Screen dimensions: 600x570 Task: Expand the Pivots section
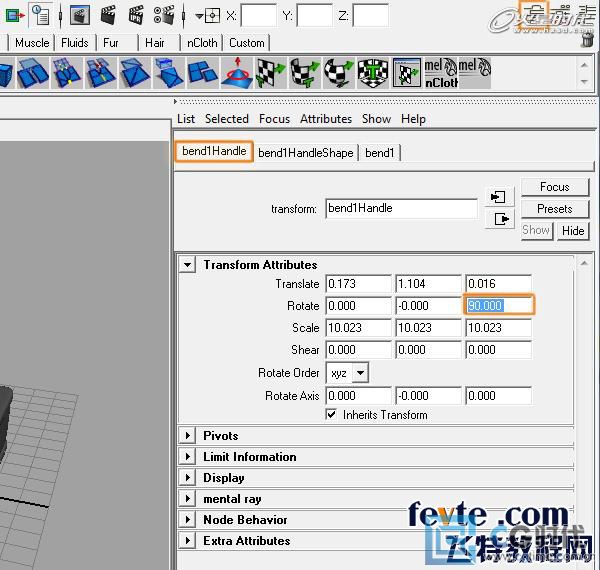point(188,435)
